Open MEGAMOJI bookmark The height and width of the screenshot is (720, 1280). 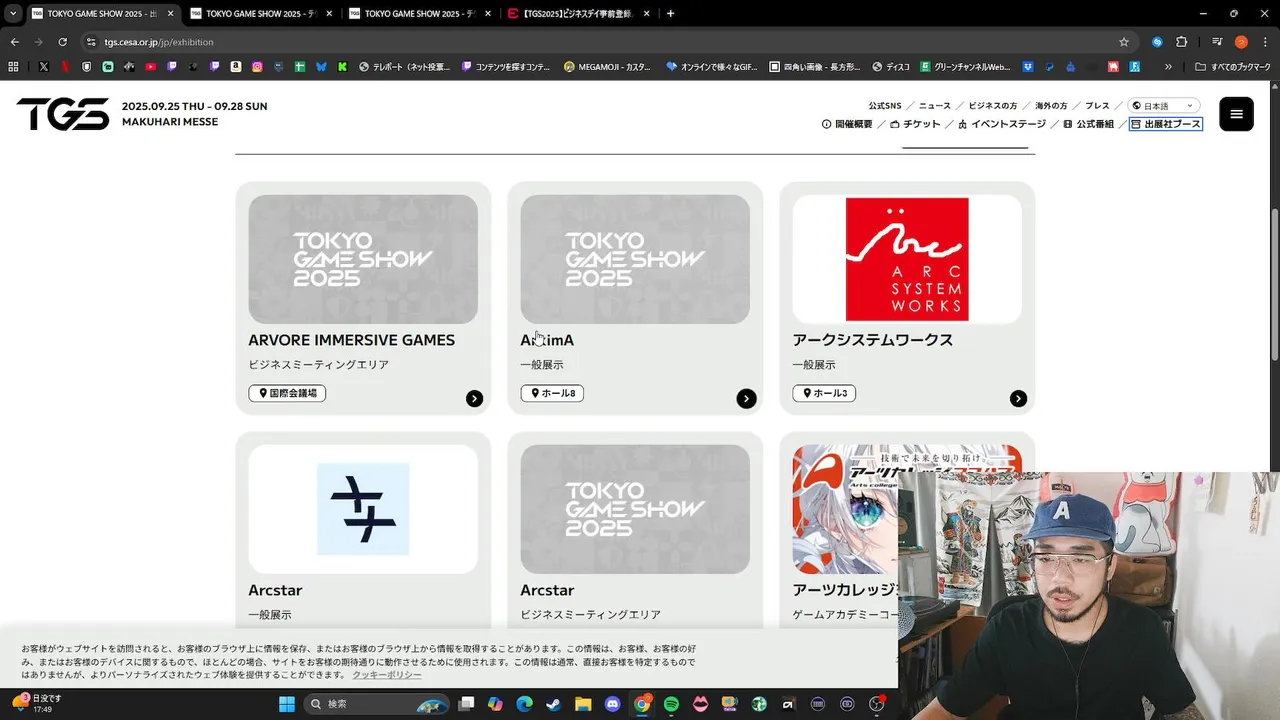pyautogui.click(x=607, y=67)
